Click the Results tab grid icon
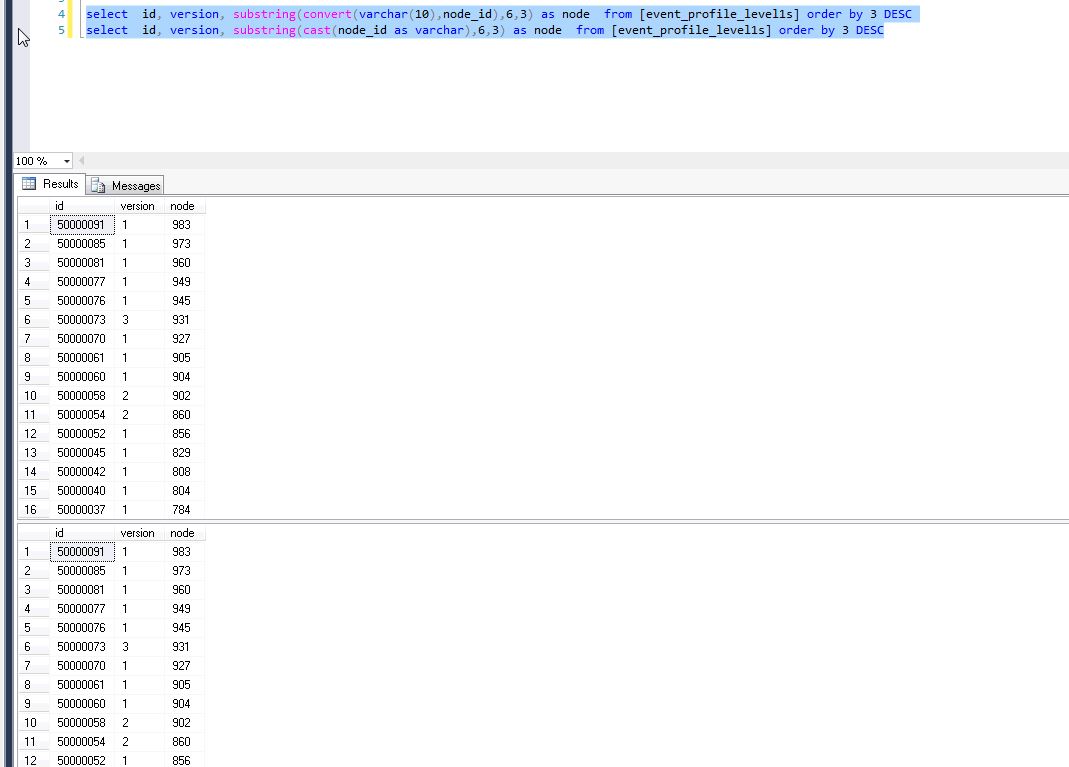This screenshot has width=1069, height=767. (29, 184)
